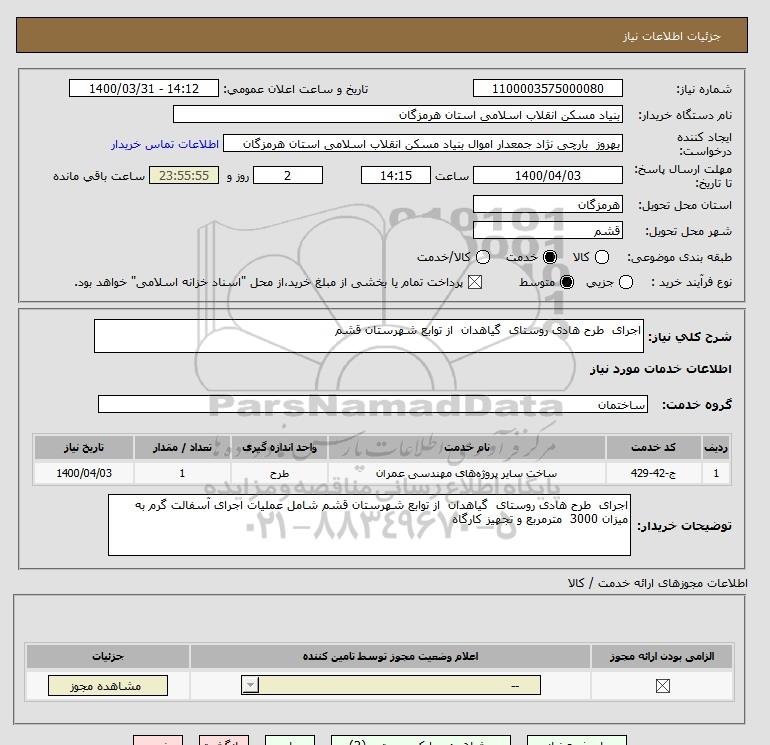This screenshot has width=770, height=745.
Task: Click the استان محل تحویل field هرمزگان
Action: (548, 204)
